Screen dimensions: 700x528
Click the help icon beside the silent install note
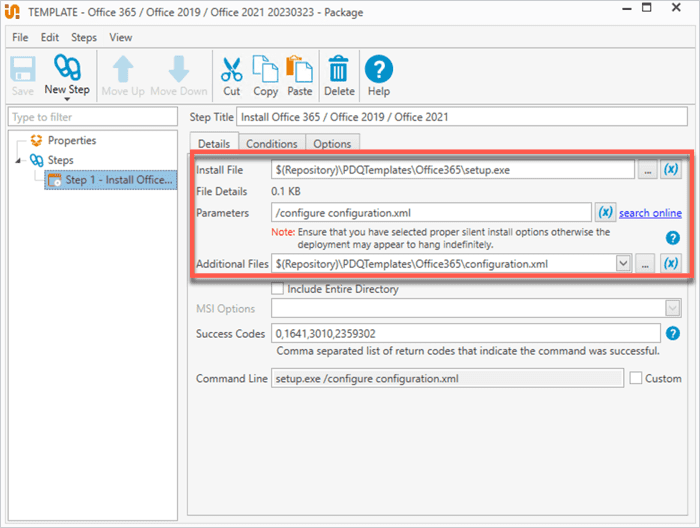click(672, 238)
